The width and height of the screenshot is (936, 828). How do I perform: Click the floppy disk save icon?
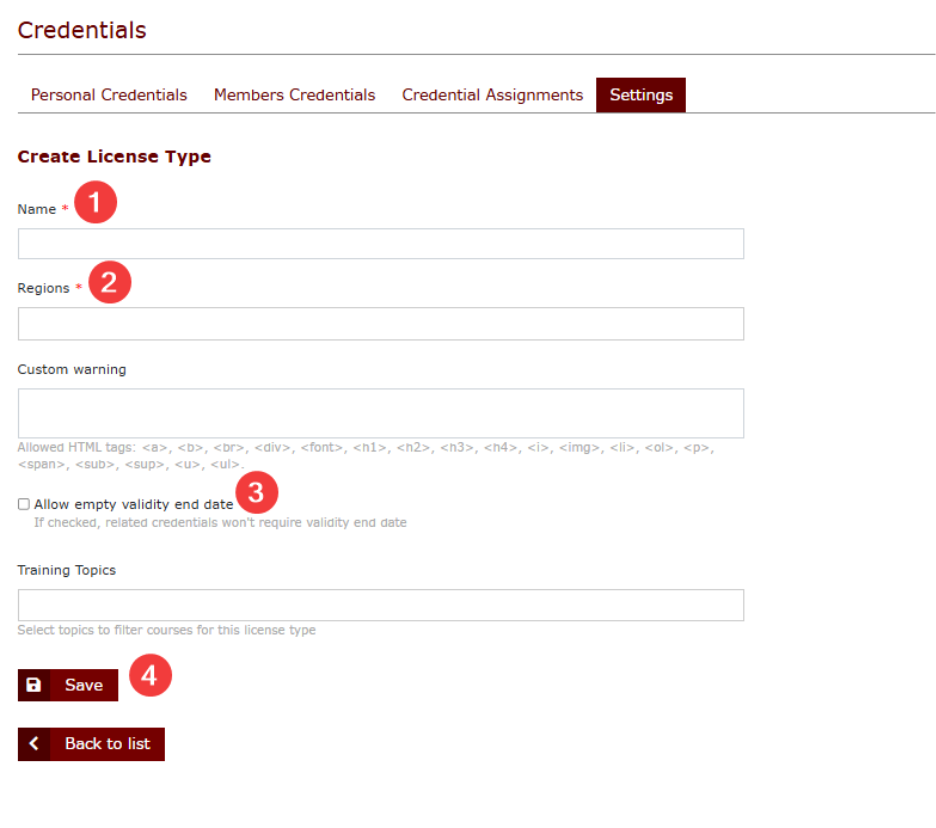pos(34,685)
